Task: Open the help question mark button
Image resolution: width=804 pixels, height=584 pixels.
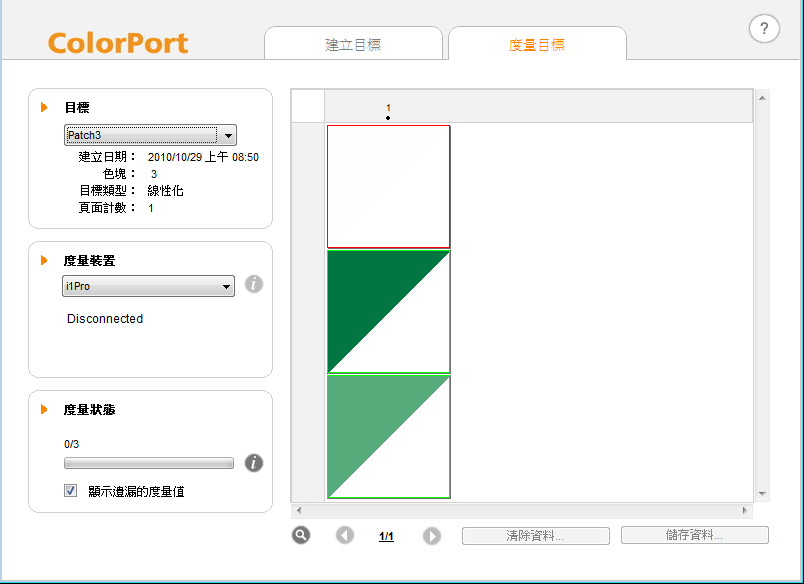Action: [x=764, y=29]
